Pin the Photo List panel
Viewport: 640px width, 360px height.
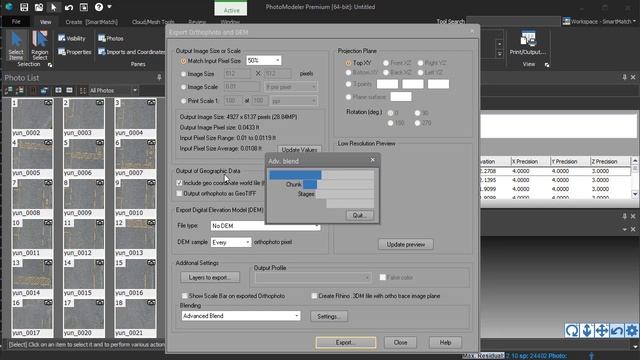[159, 77]
